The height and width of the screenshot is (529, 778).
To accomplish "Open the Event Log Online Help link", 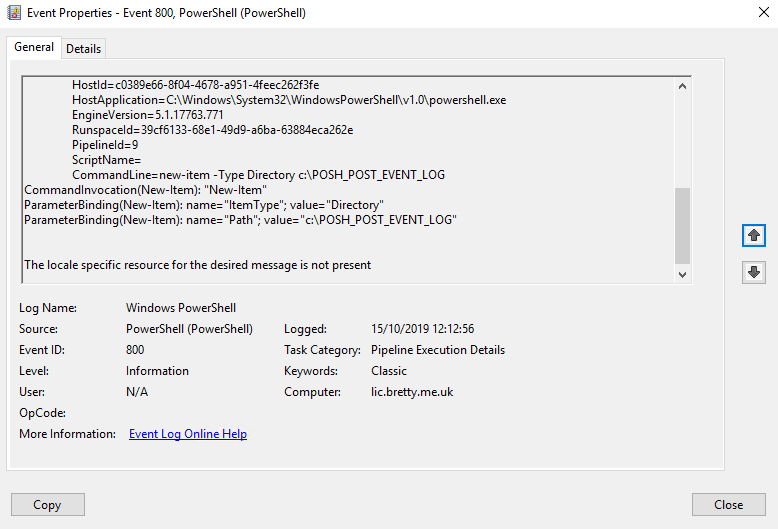I will pyautogui.click(x=188, y=434).
